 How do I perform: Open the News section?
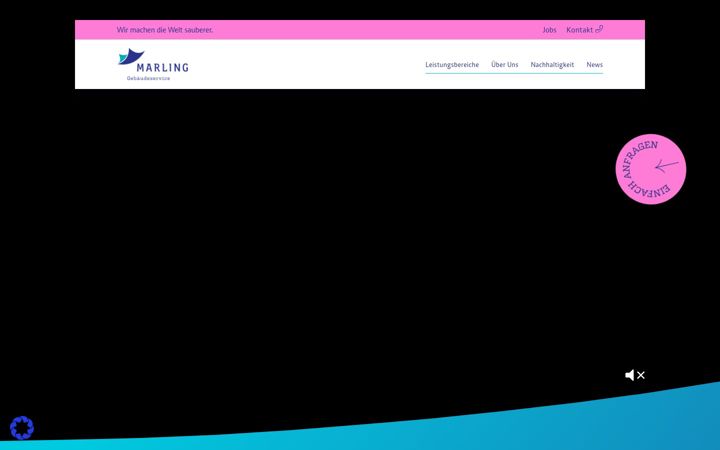click(x=595, y=65)
